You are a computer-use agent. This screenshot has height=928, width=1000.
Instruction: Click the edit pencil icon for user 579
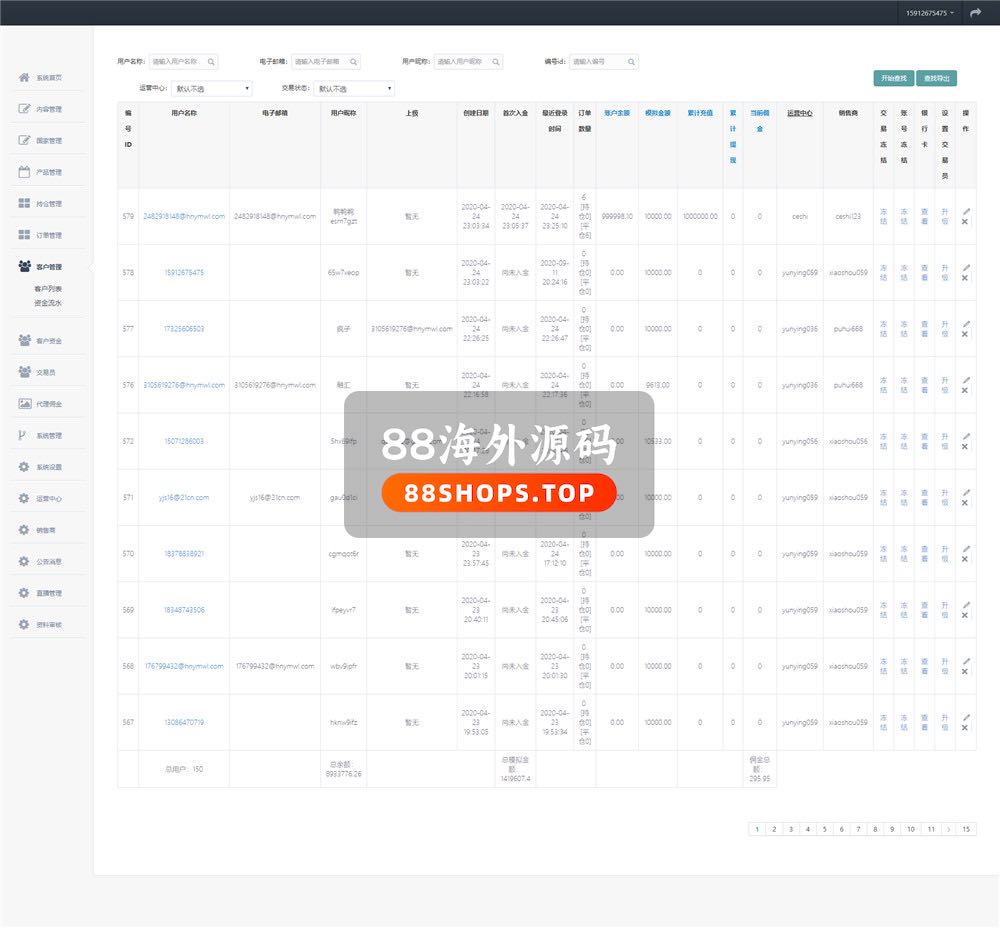(965, 211)
